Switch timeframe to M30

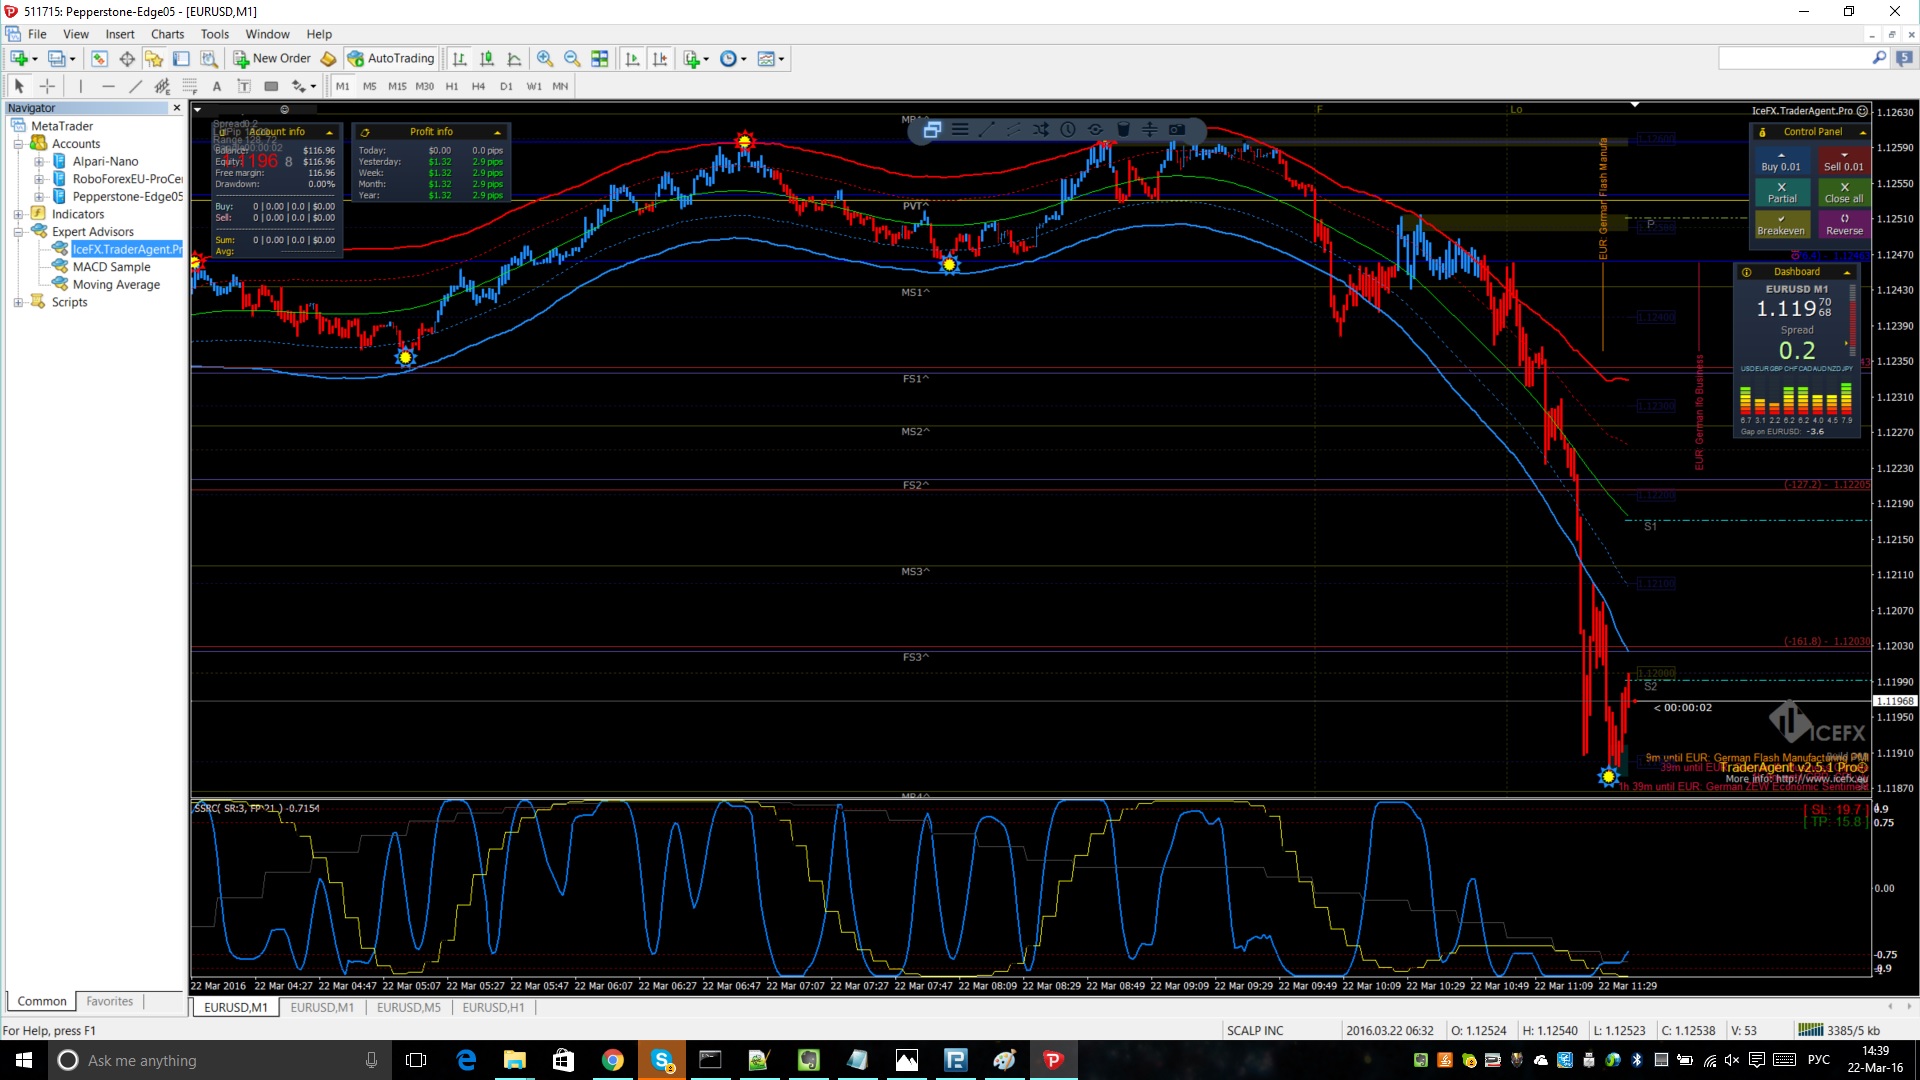[x=425, y=86]
